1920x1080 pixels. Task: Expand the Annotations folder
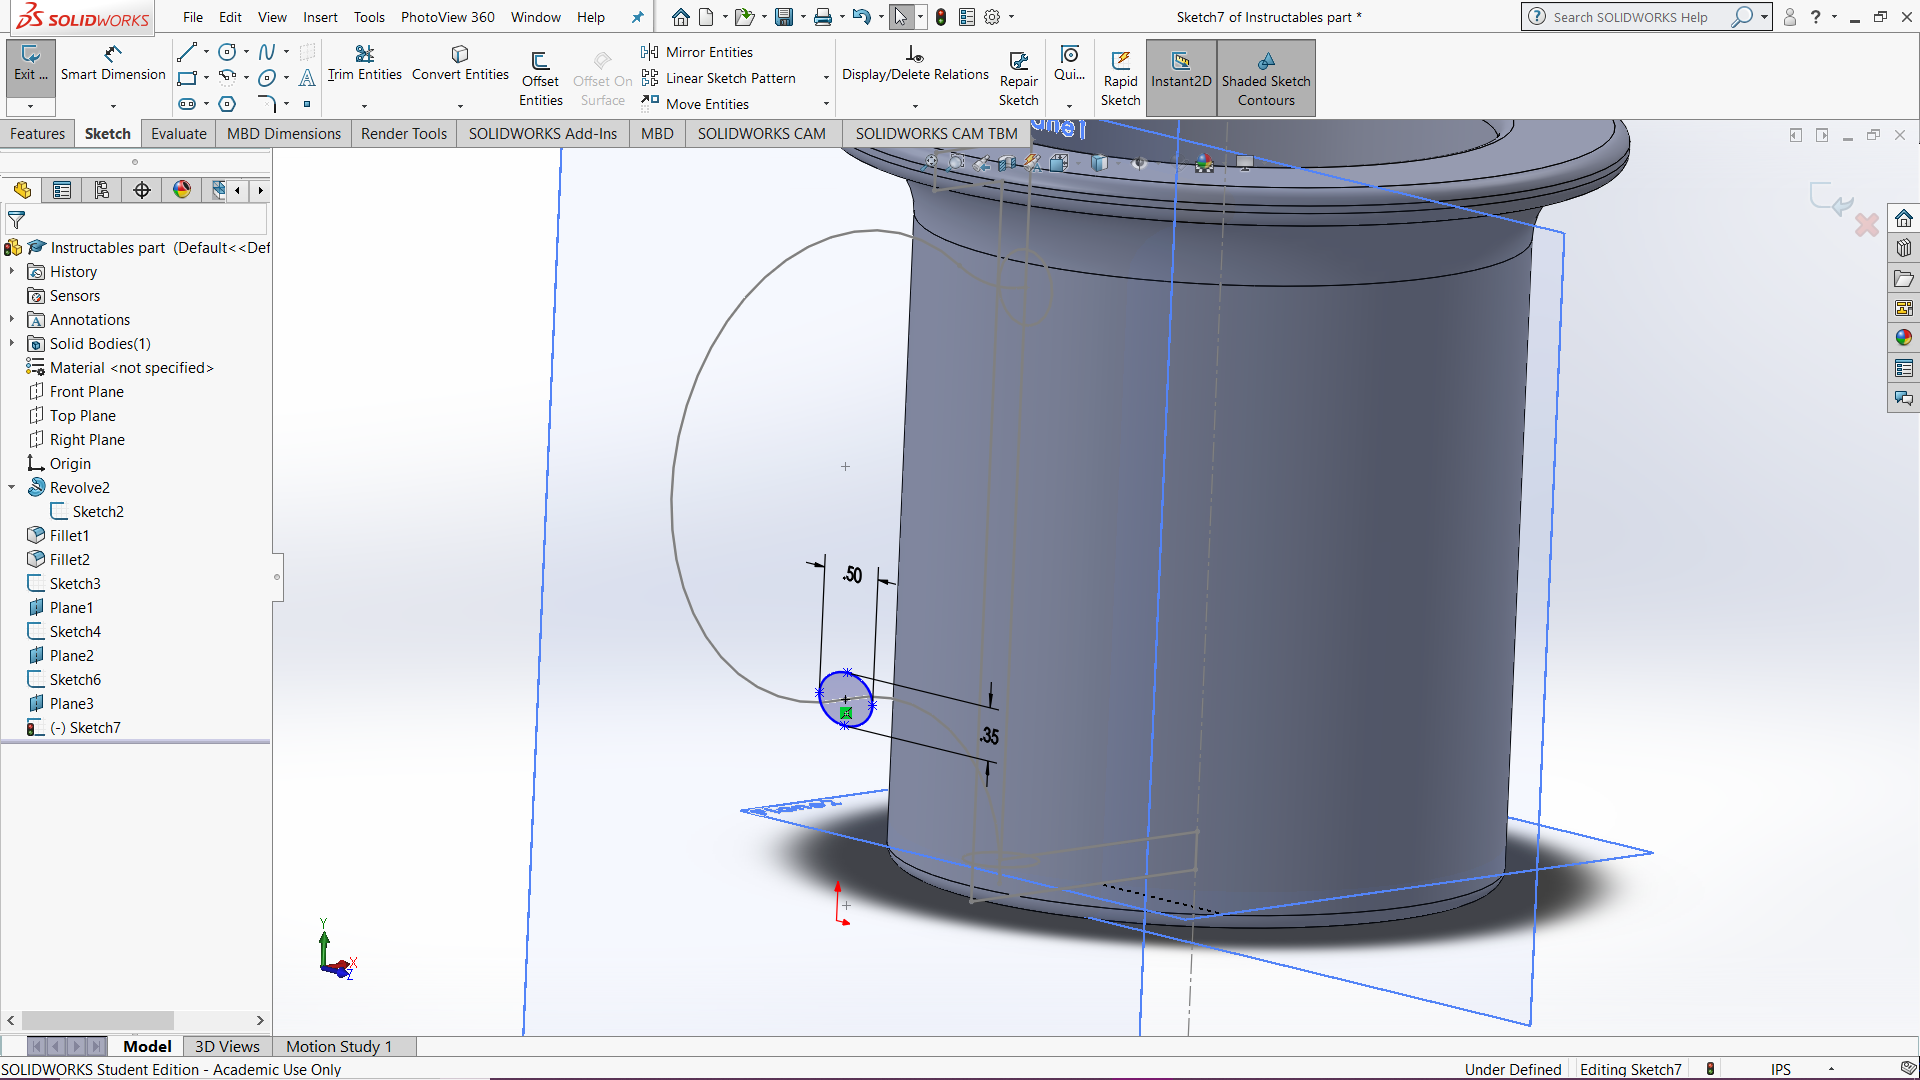click(x=12, y=319)
